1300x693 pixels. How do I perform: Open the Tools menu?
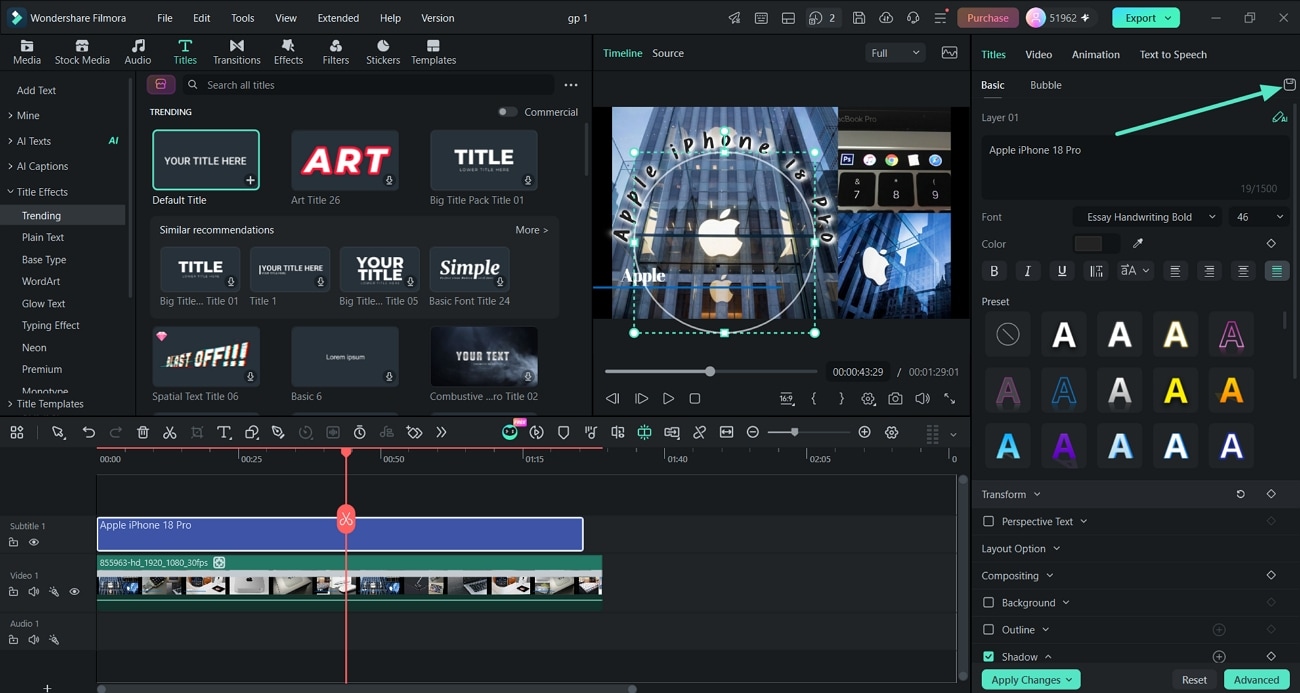tap(242, 18)
